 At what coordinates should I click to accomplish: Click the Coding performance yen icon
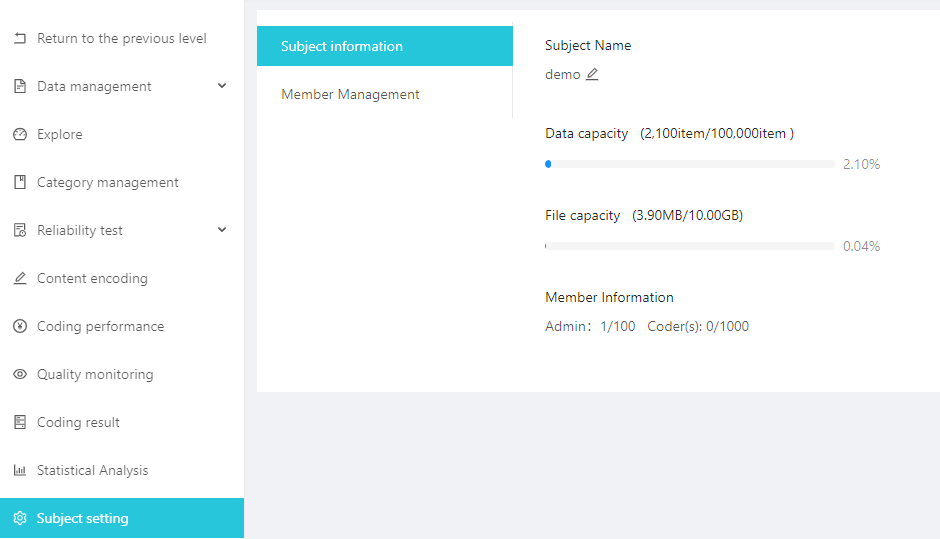tap(20, 326)
